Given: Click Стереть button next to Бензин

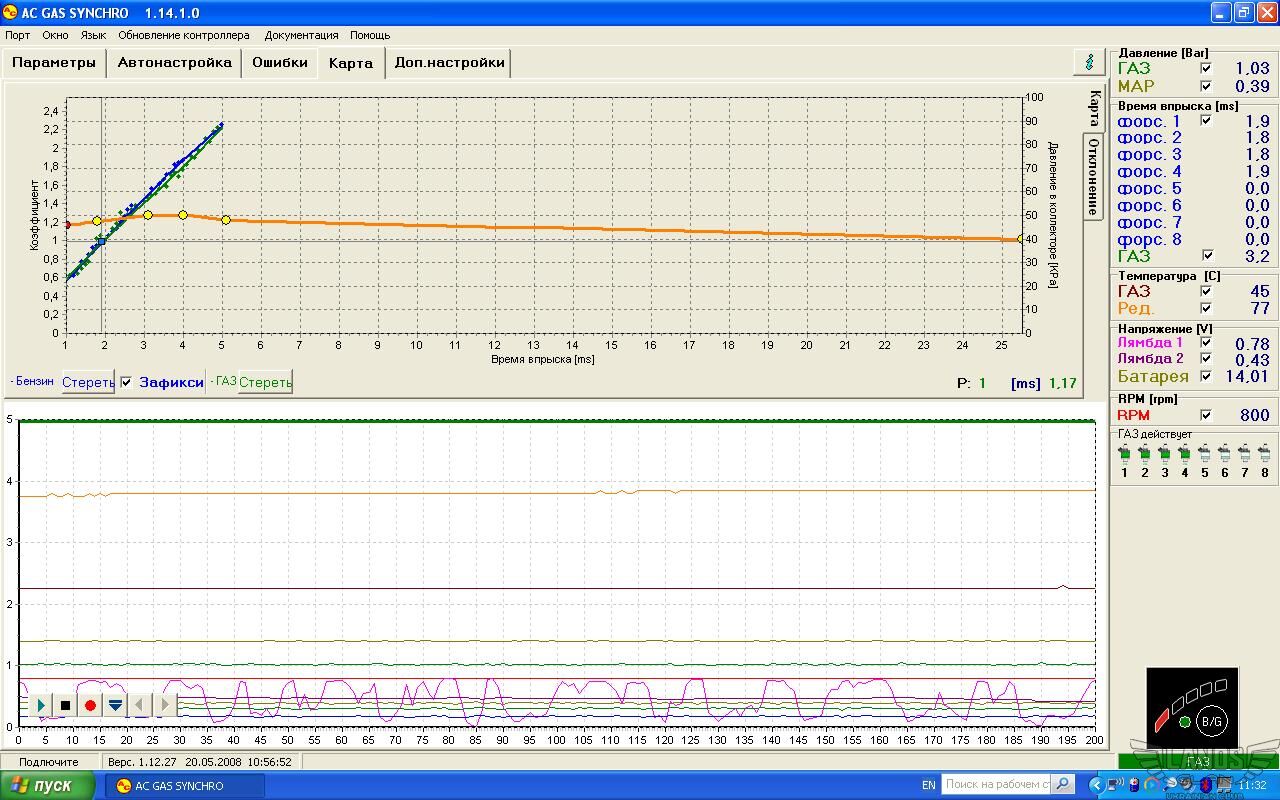Looking at the screenshot, I should tap(88, 382).
